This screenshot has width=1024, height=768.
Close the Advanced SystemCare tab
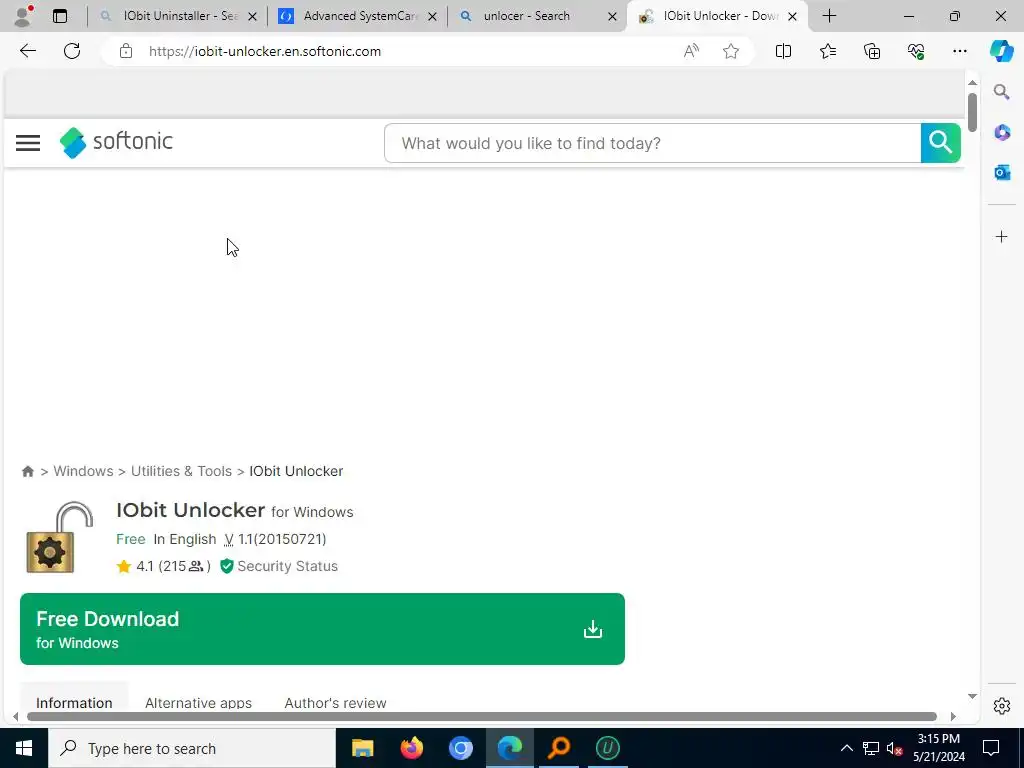pos(432,16)
